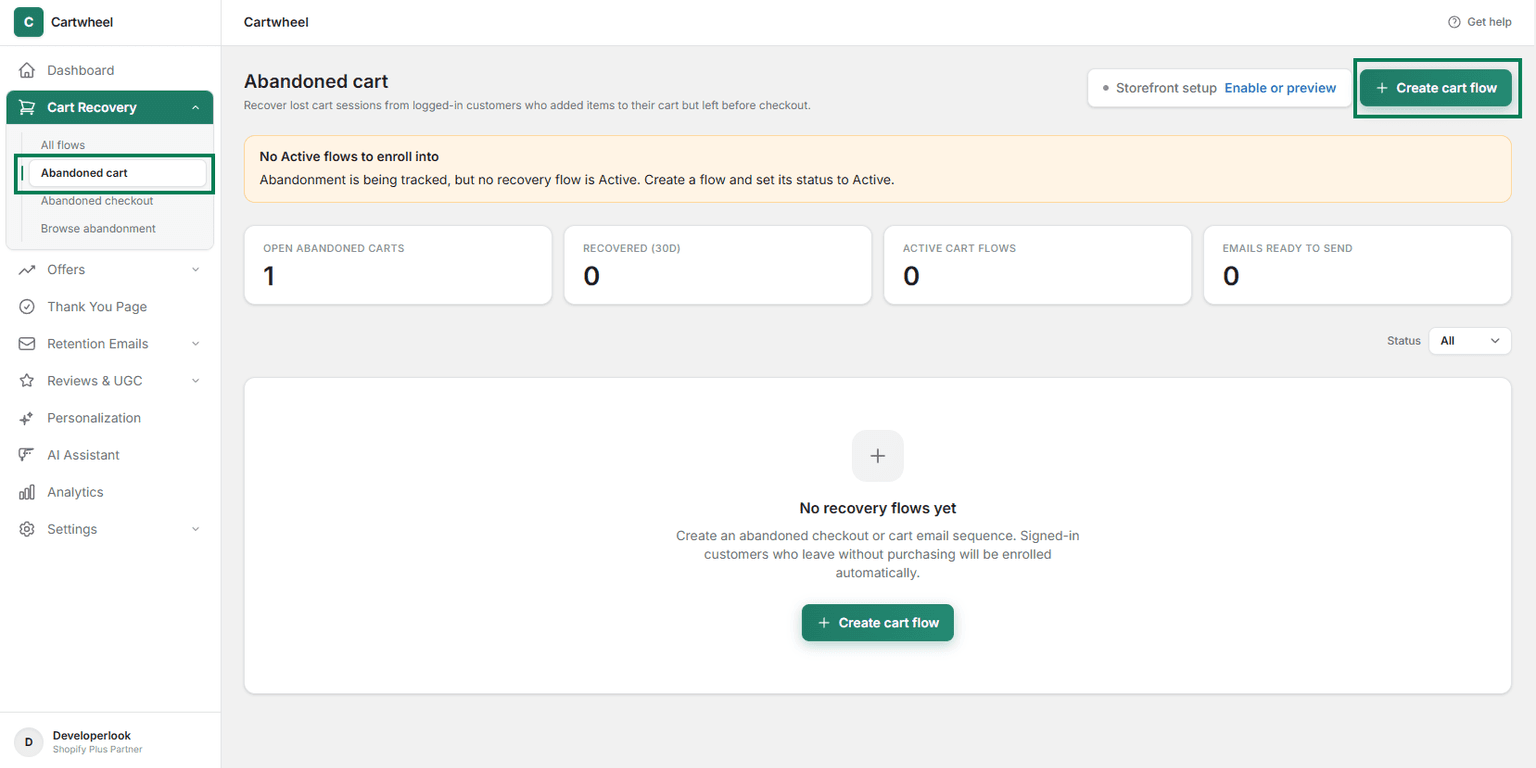Click the Reviews & UGC star icon
The height and width of the screenshot is (768, 1536).
pos(27,381)
